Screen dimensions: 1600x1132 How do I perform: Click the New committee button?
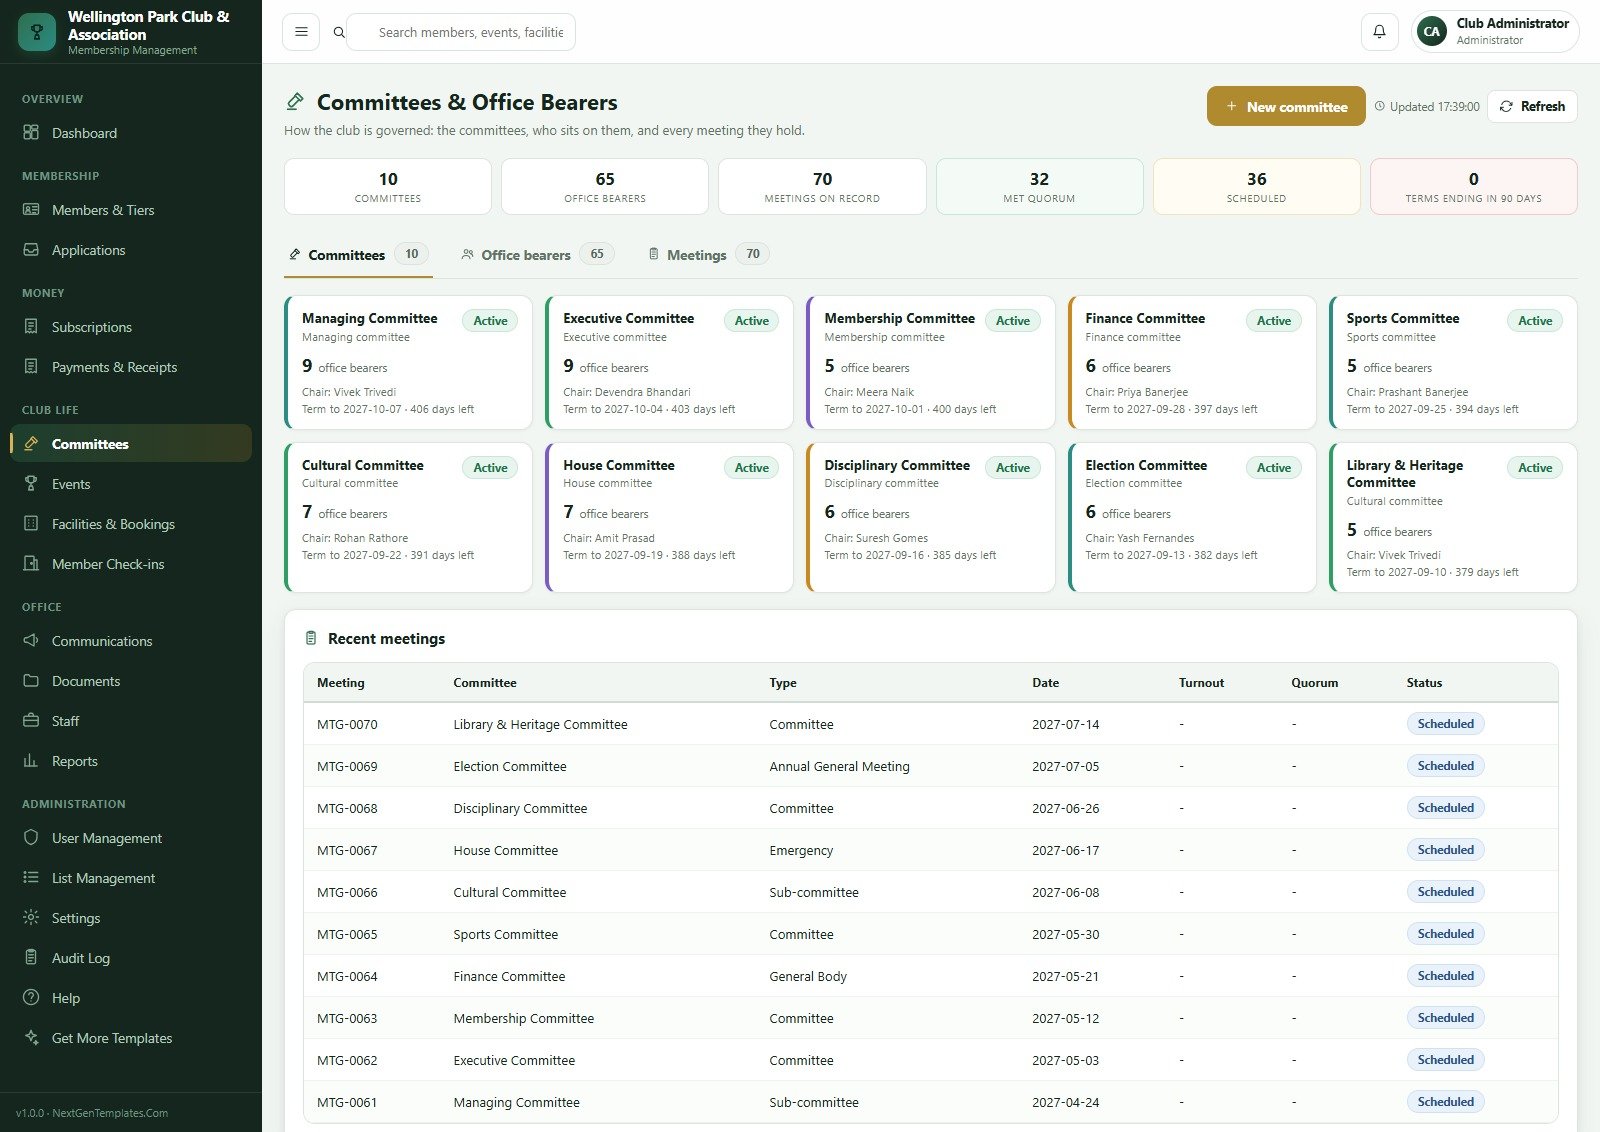(x=1286, y=106)
